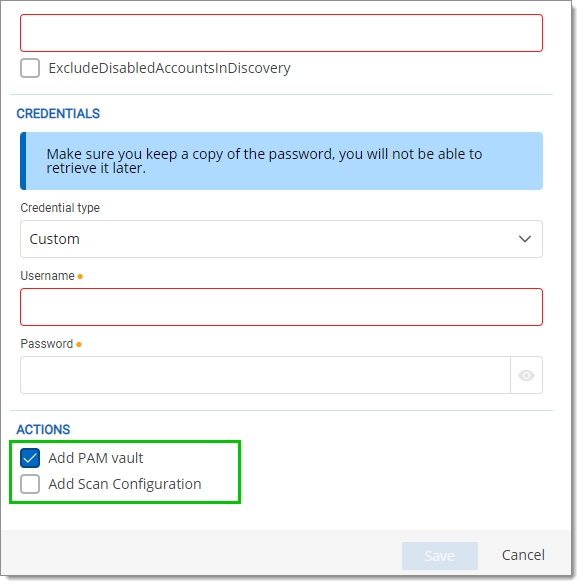This screenshot has height=586, width=582.
Task: Enable the Add Scan Configuration checkbox
Action: click(30, 484)
